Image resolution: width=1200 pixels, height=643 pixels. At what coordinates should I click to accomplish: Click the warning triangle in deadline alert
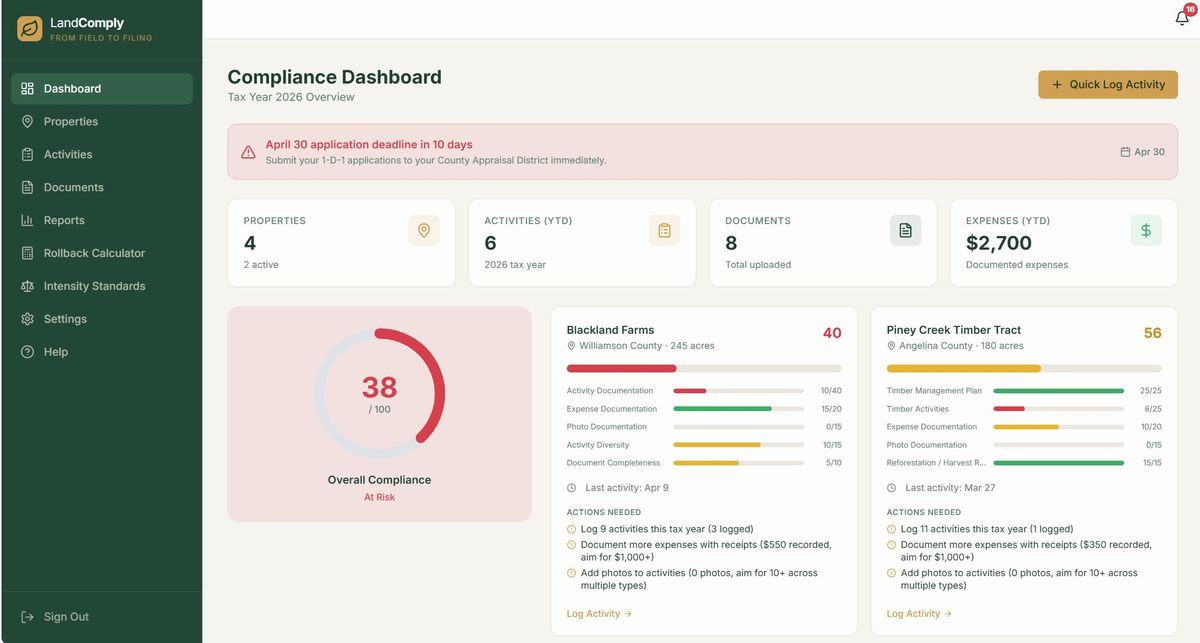coord(248,152)
